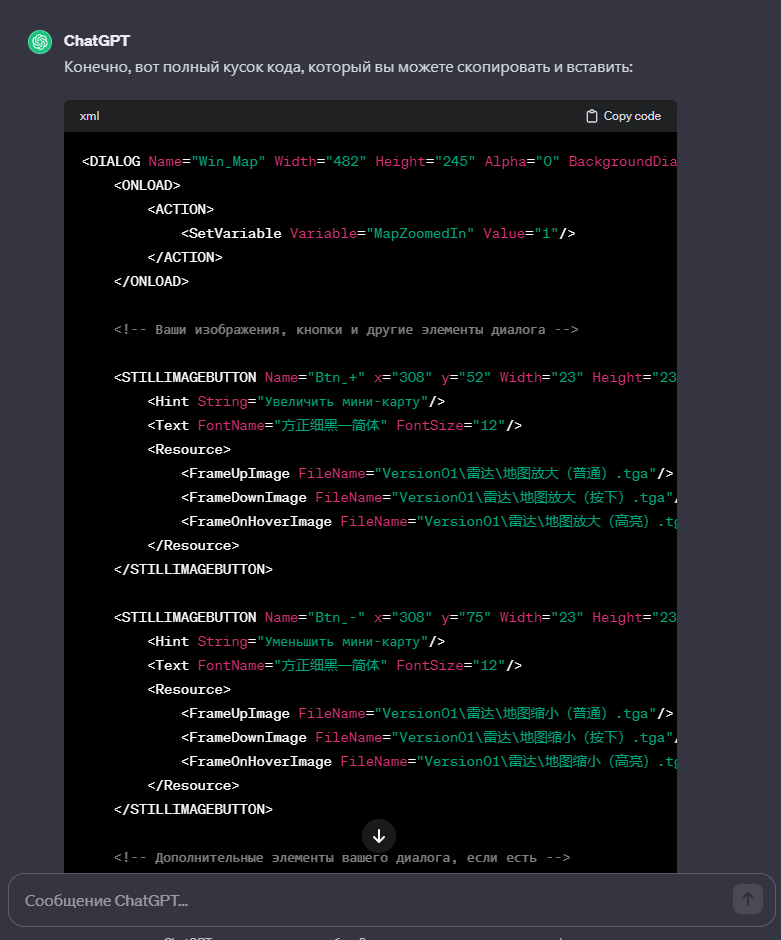Click the DIALOG Name="Win_Map" code line
This screenshot has width=781, height=940.
point(379,162)
